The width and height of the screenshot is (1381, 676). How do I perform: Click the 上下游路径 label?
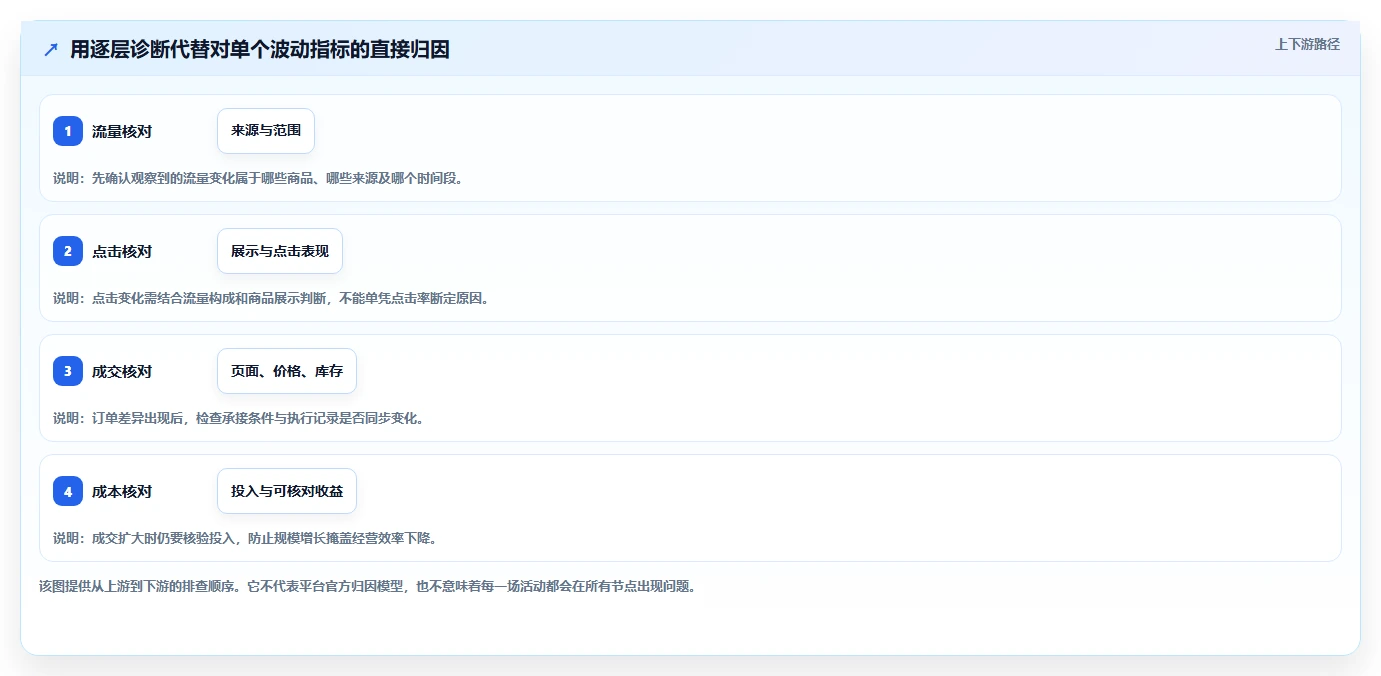click(1307, 44)
